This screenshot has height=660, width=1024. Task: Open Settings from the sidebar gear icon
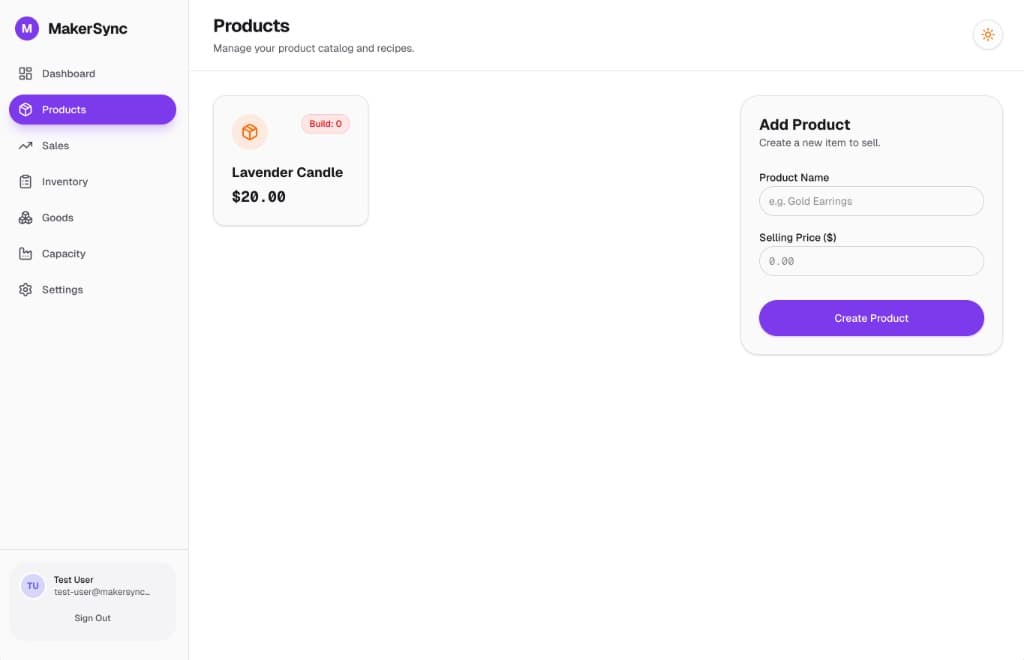tap(25, 289)
